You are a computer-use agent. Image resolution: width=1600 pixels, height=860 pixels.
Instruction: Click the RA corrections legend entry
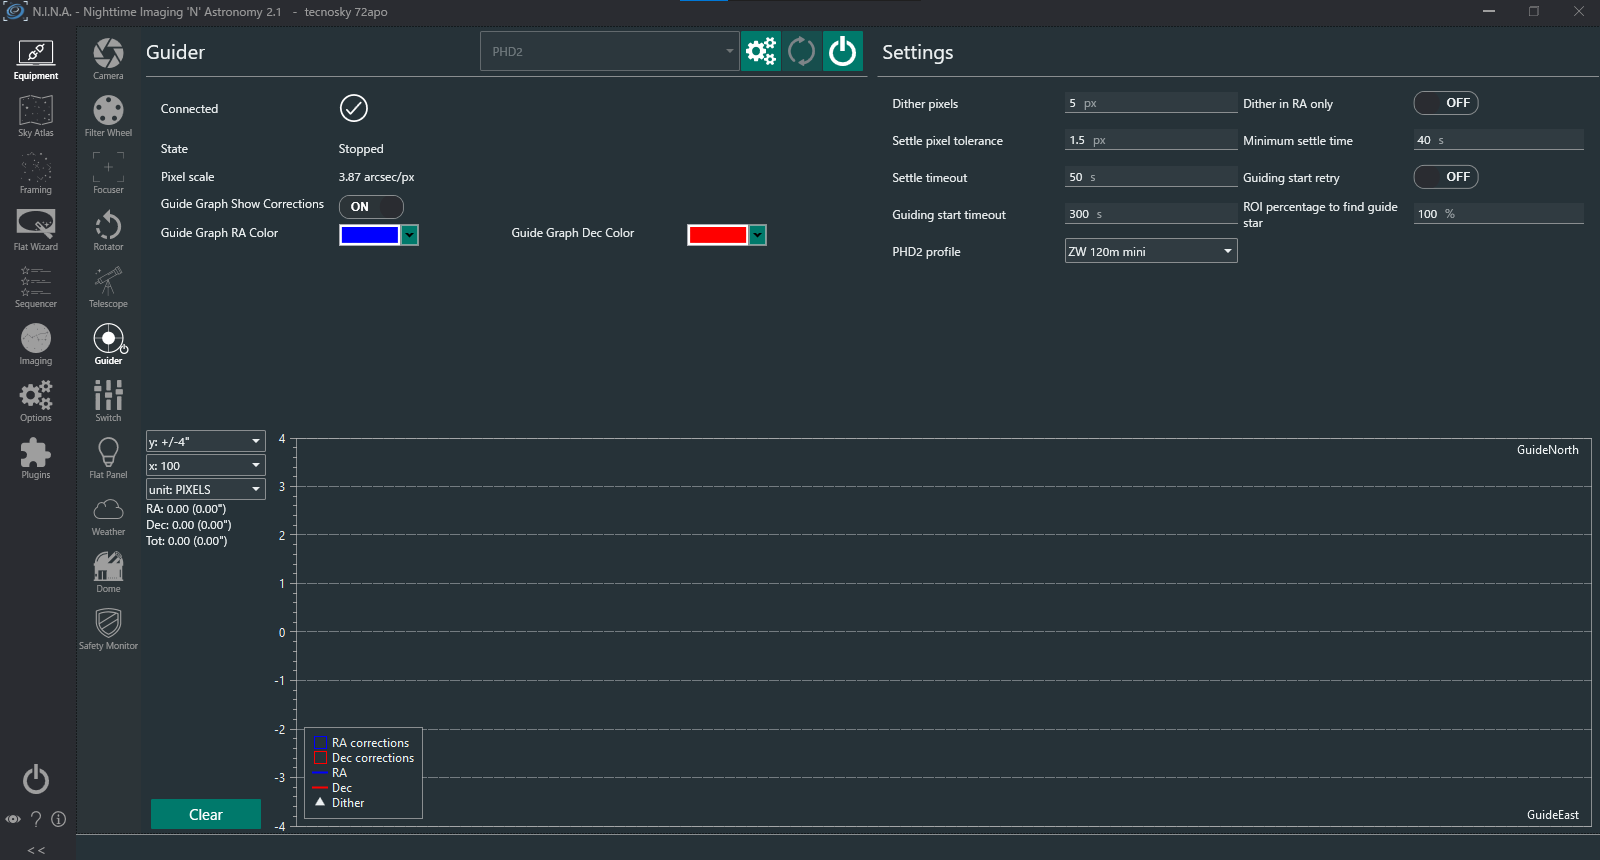[x=362, y=743]
